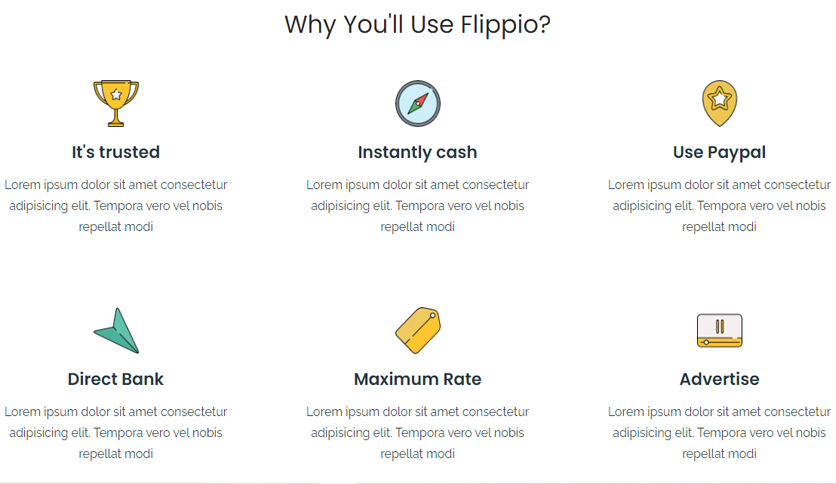Click the video player pause icon
This screenshot has width=836, height=484.
[x=719, y=330]
